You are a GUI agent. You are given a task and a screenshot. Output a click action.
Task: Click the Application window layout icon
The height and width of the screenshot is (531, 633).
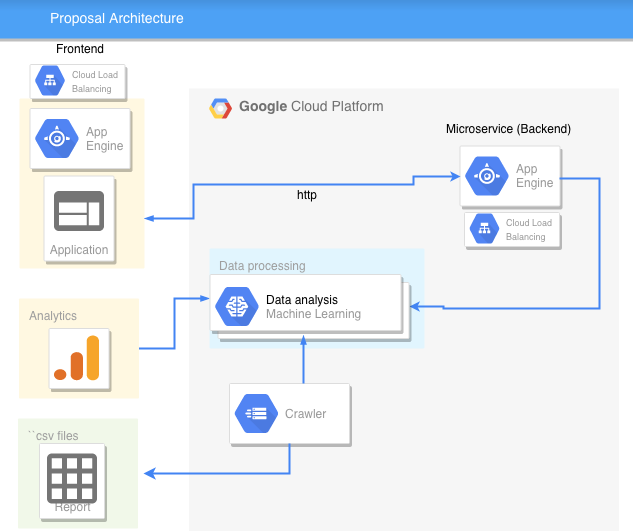[x=78, y=212]
